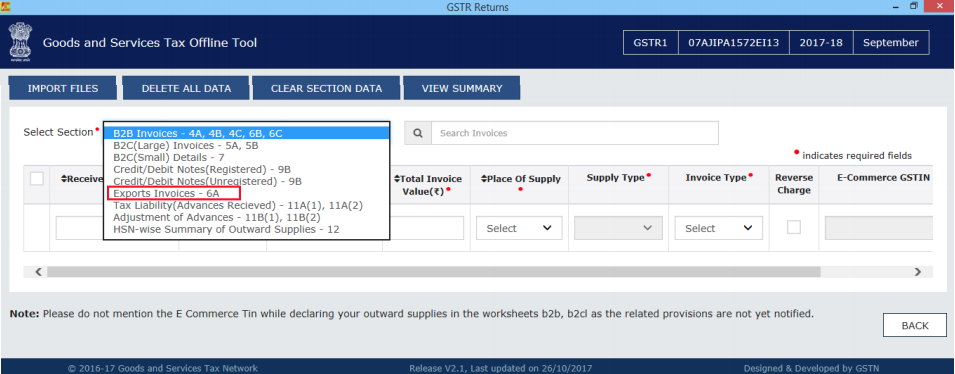955x374 pixels.
Task: Click the E-Commerce GSTIN input field
Action: pos(879,228)
